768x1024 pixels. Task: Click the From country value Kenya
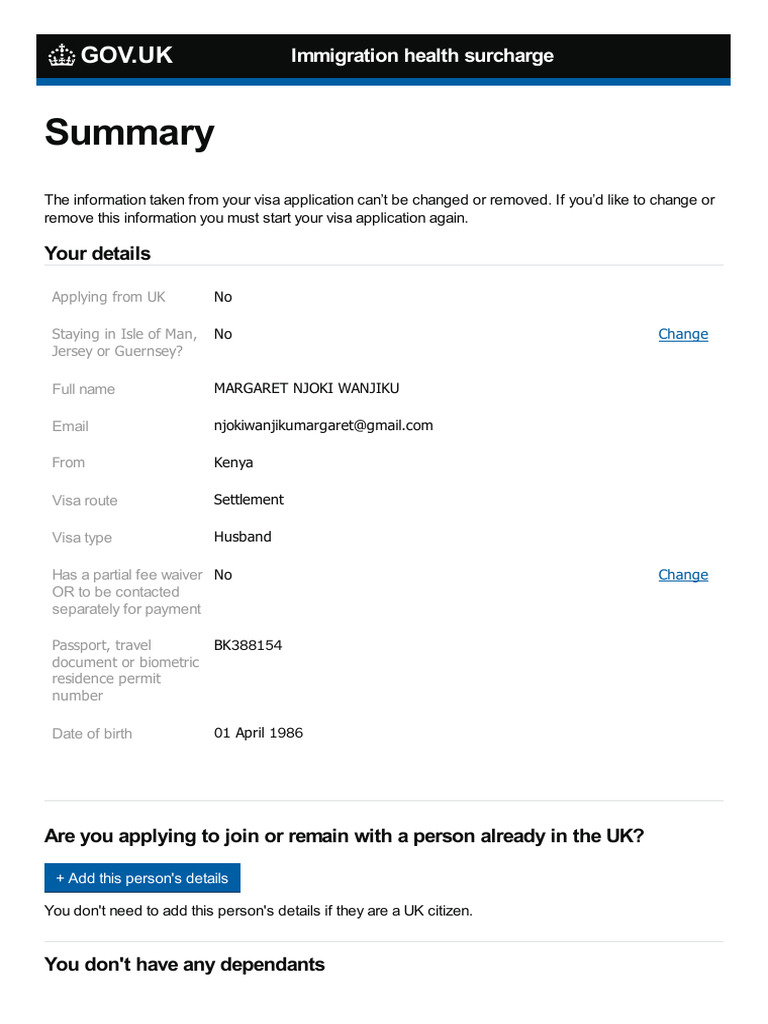coord(234,462)
